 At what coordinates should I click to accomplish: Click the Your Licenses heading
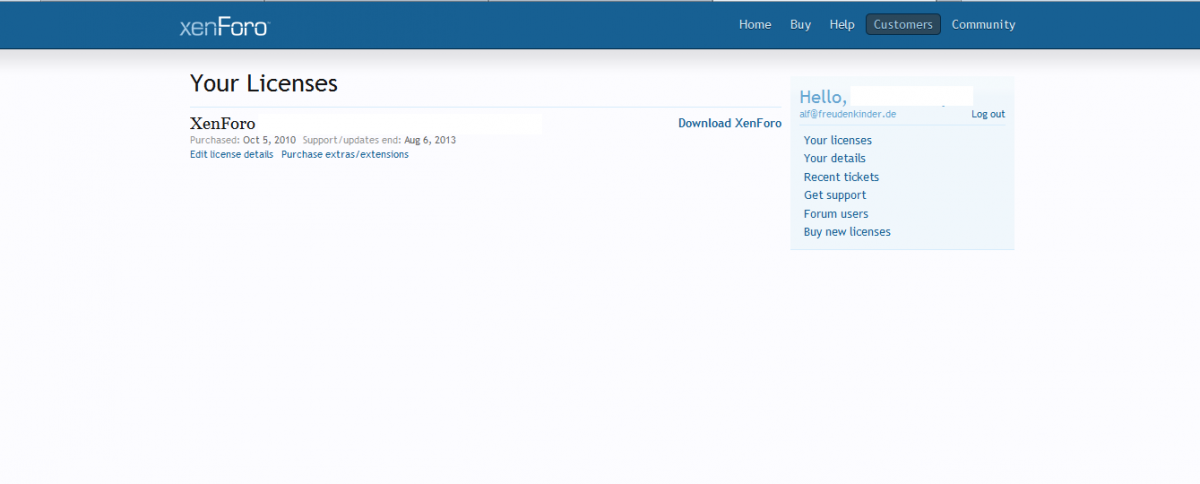click(264, 83)
